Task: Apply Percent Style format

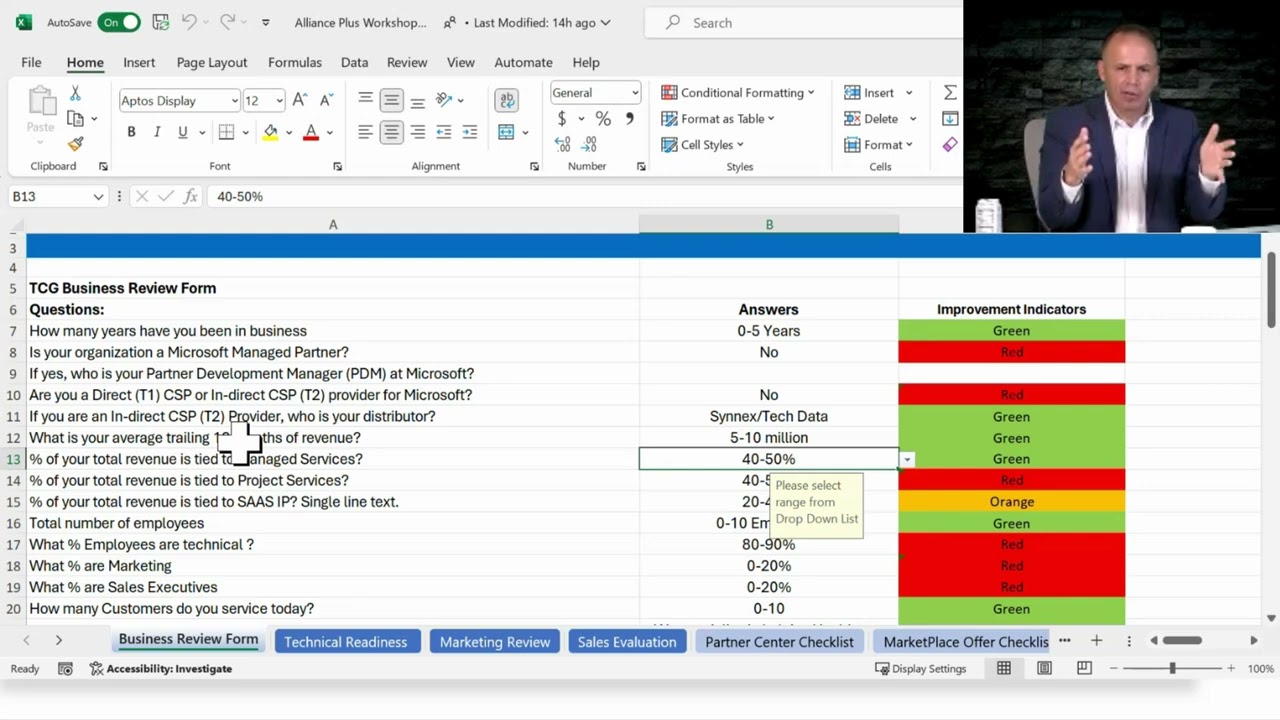Action: [603, 118]
